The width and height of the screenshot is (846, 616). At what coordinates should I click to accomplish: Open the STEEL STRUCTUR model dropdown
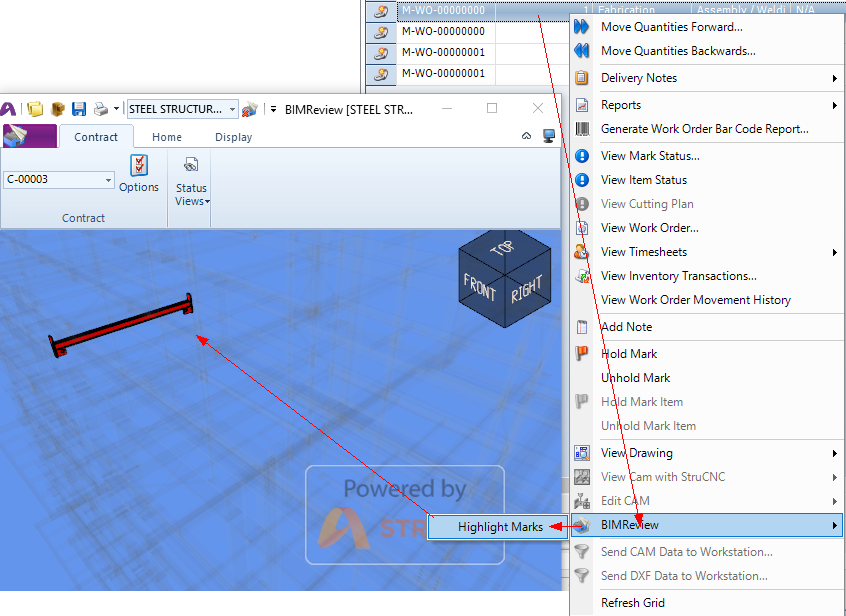(x=233, y=109)
